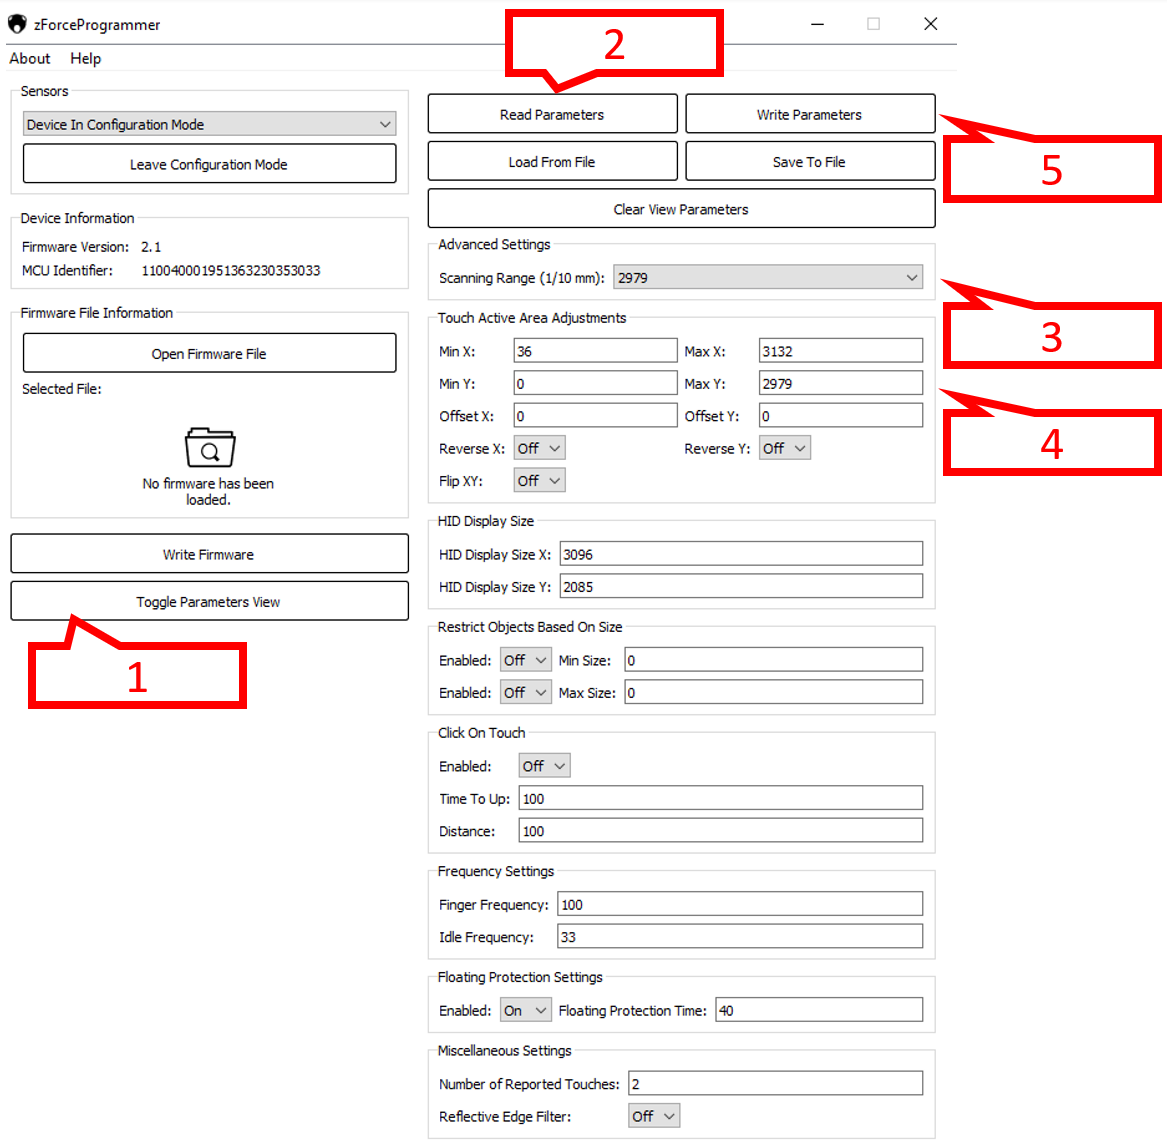Focus the Min X input field
Image resolution: width=1167 pixels, height=1148 pixels.
tap(595, 351)
